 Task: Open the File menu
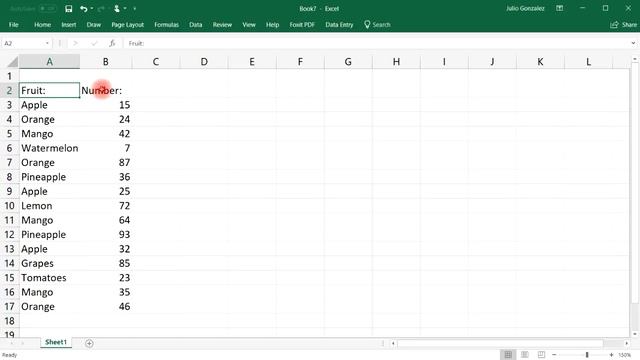[x=13, y=24]
